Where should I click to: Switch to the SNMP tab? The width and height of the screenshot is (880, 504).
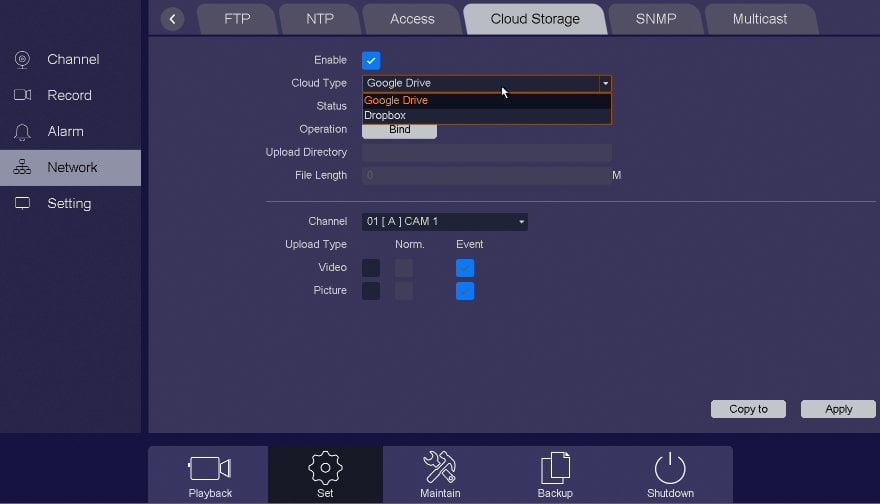pyautogui.click(x=655, y=19)
